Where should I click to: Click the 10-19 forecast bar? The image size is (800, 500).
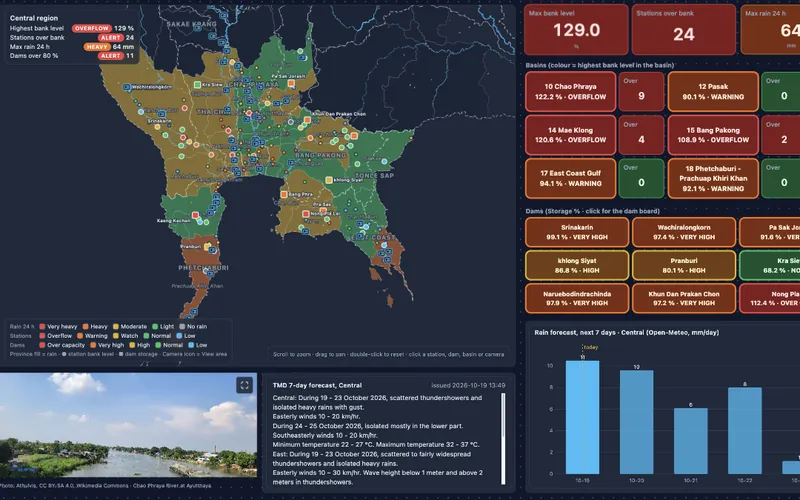pyautogui.click(x=582, y=417)
